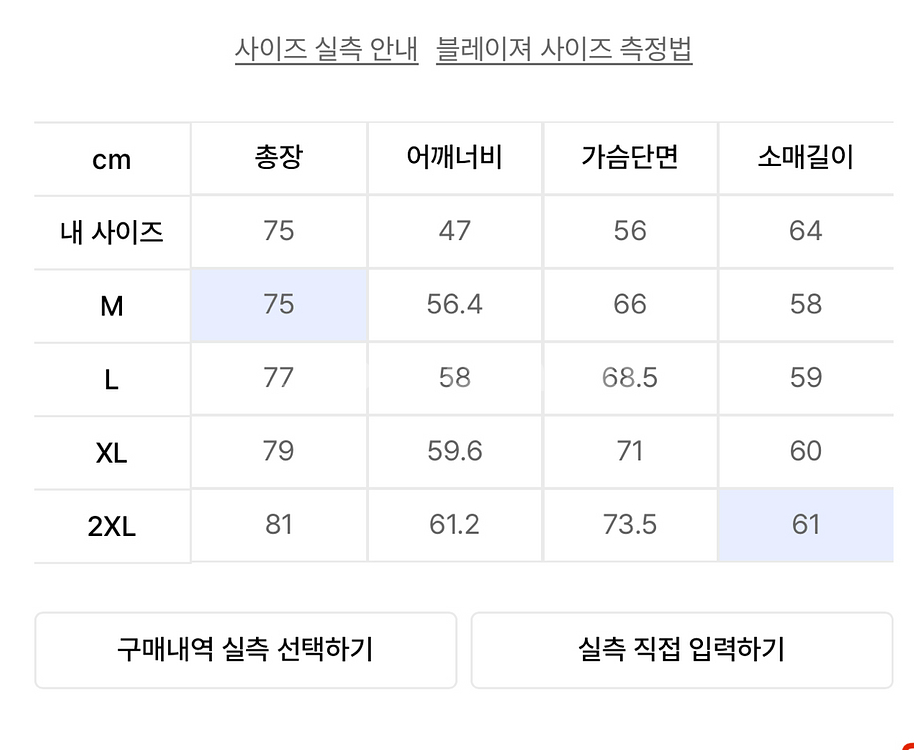
Task: Click the 구매내역 실측 선택하기 button
Action: (x=245, y=650)
